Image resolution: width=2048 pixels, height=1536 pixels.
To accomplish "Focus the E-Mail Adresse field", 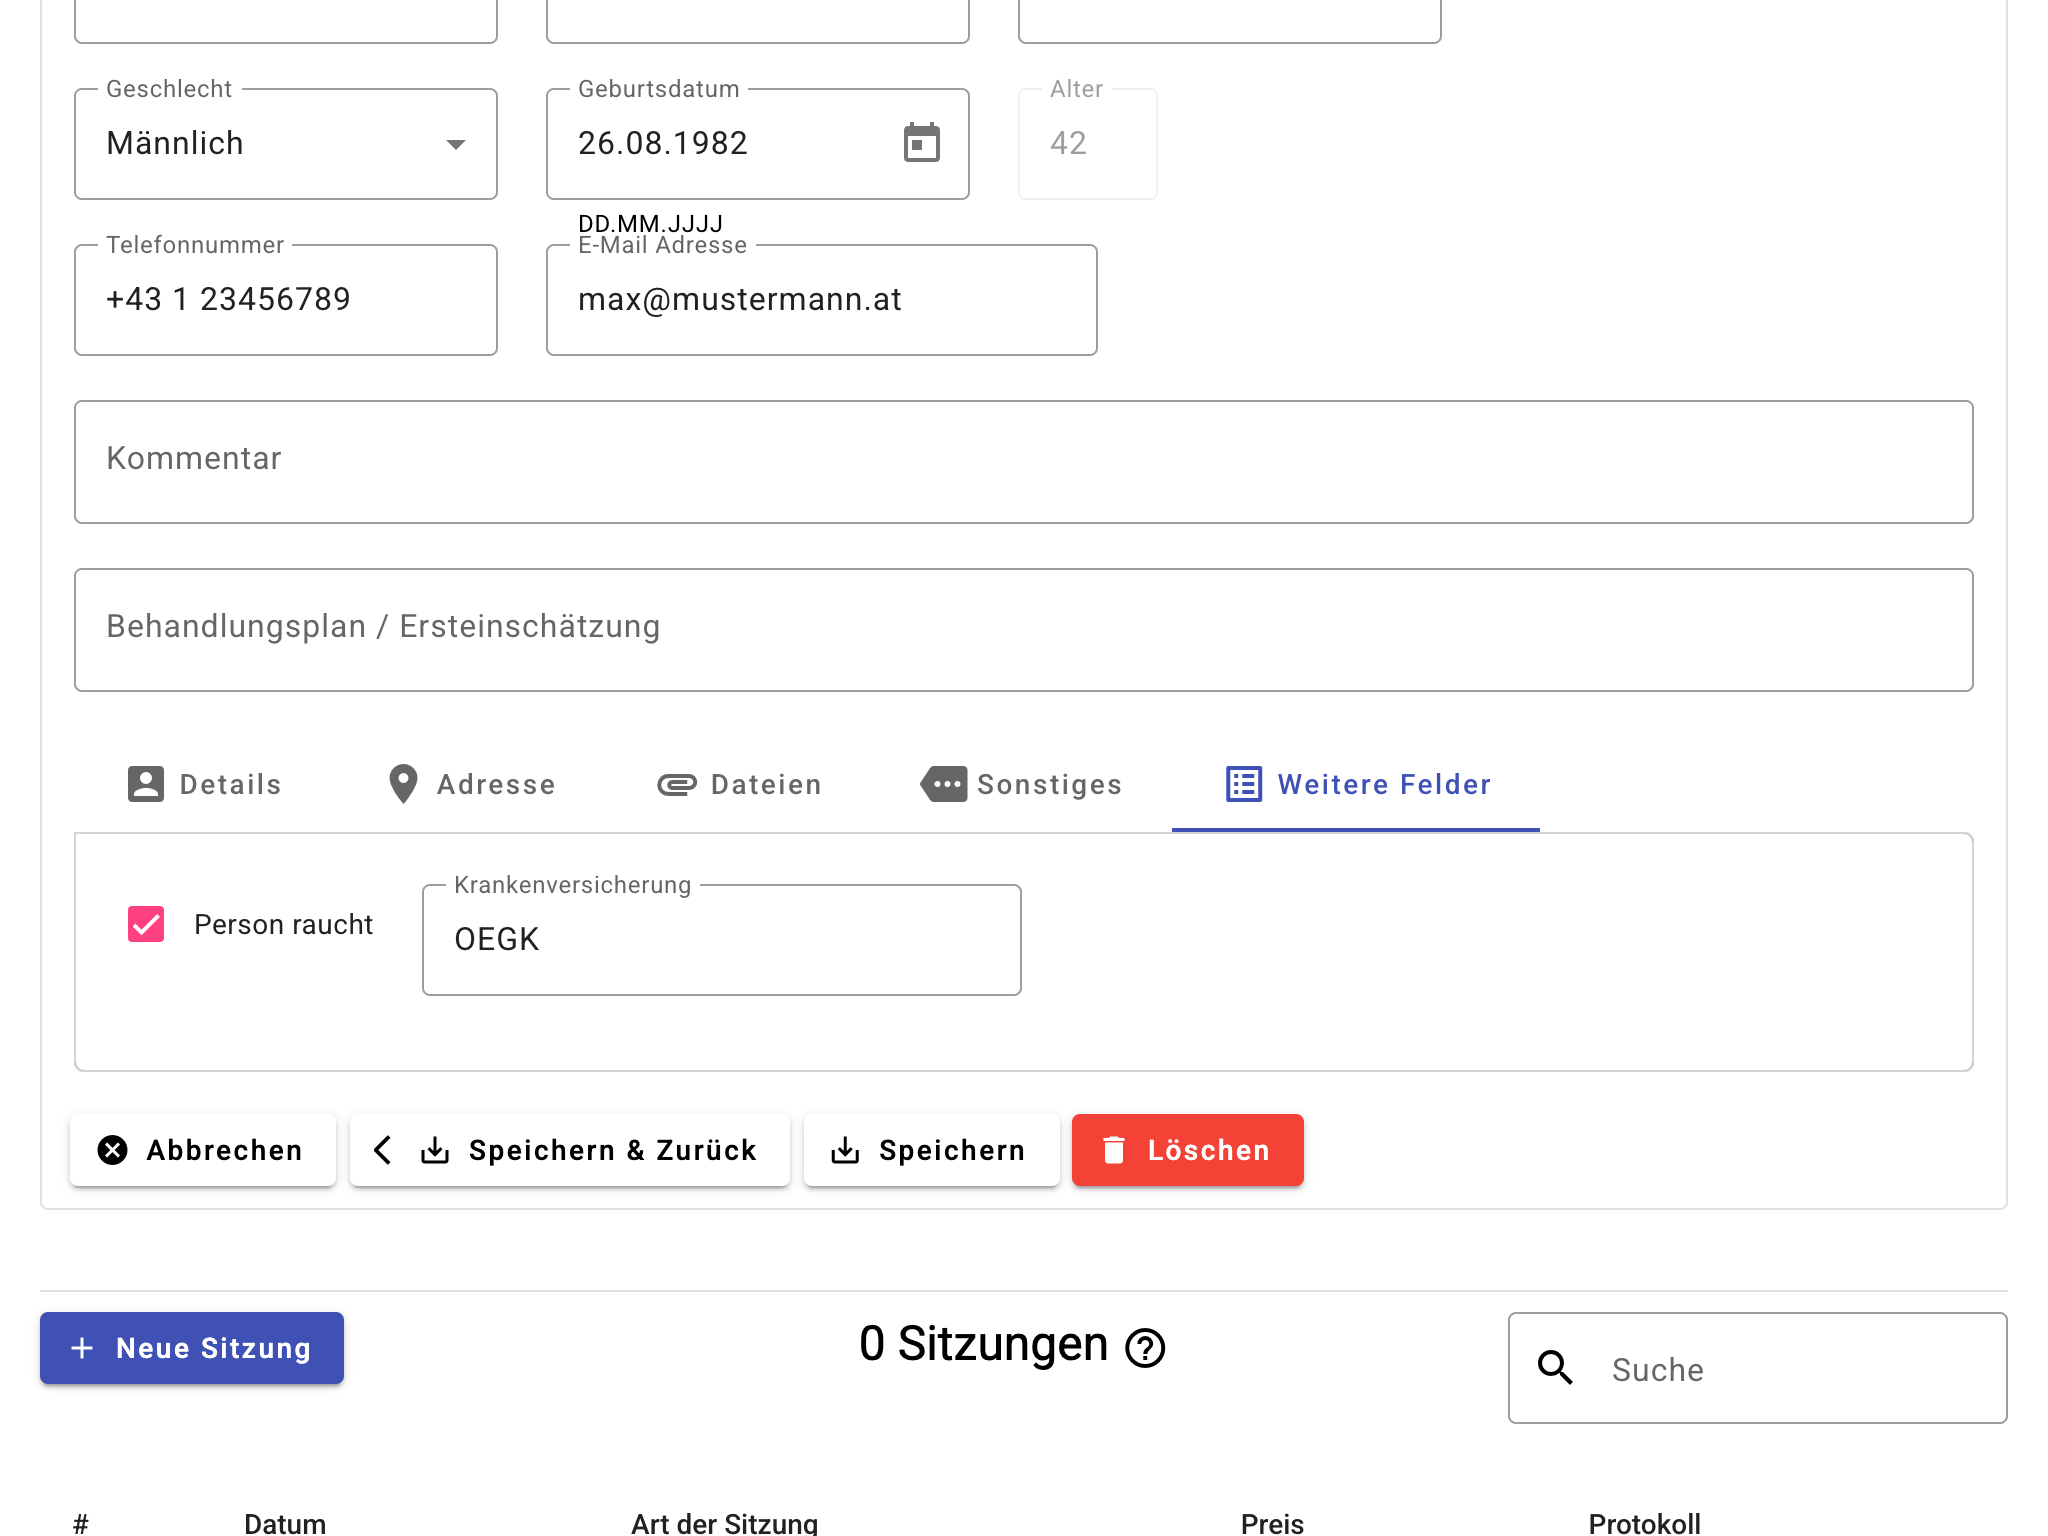I will point(822,300).
